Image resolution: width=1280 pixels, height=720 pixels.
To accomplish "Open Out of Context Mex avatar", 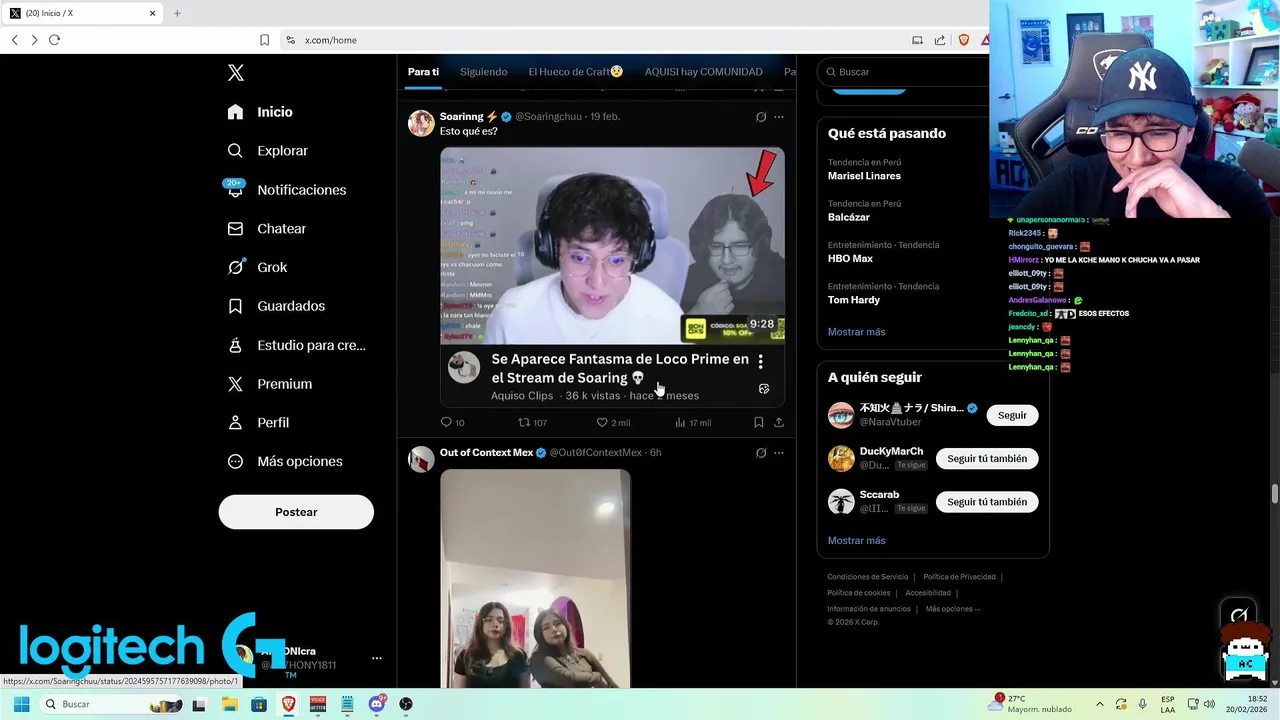I will 421,459.
